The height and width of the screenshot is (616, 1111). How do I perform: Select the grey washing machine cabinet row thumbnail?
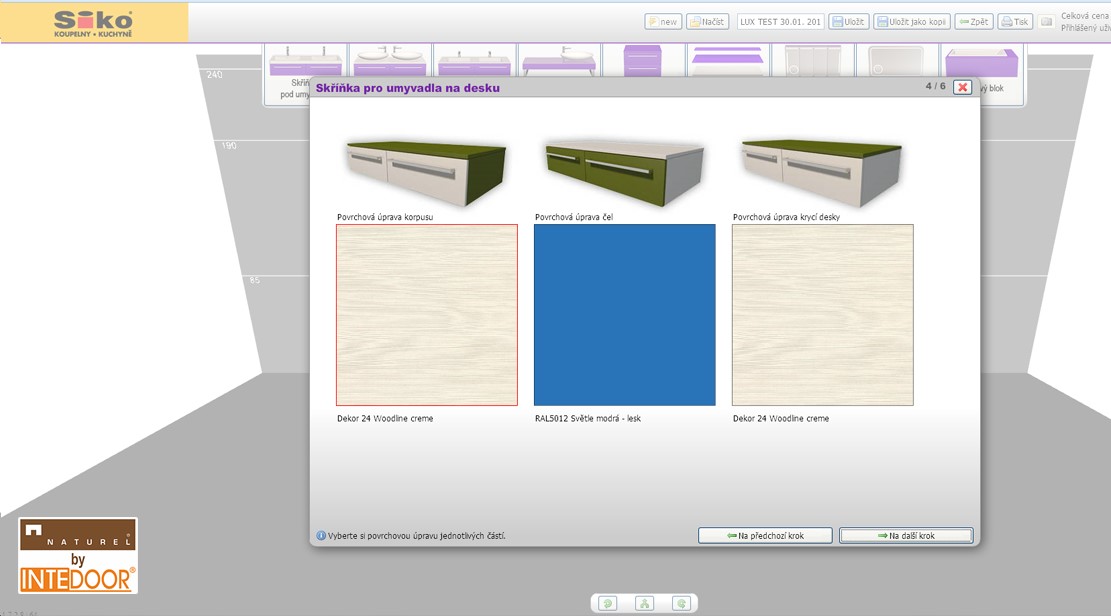tap(812, 61)
